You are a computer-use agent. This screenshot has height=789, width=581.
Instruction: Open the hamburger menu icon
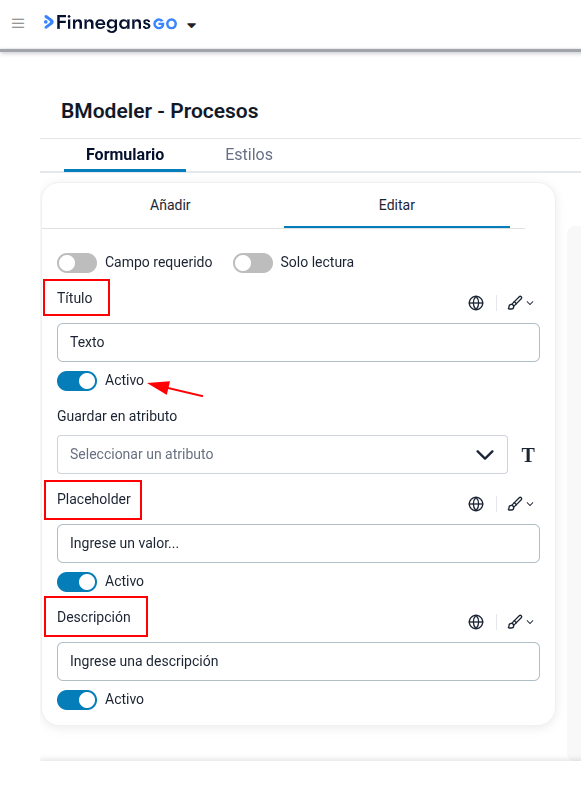18,23
